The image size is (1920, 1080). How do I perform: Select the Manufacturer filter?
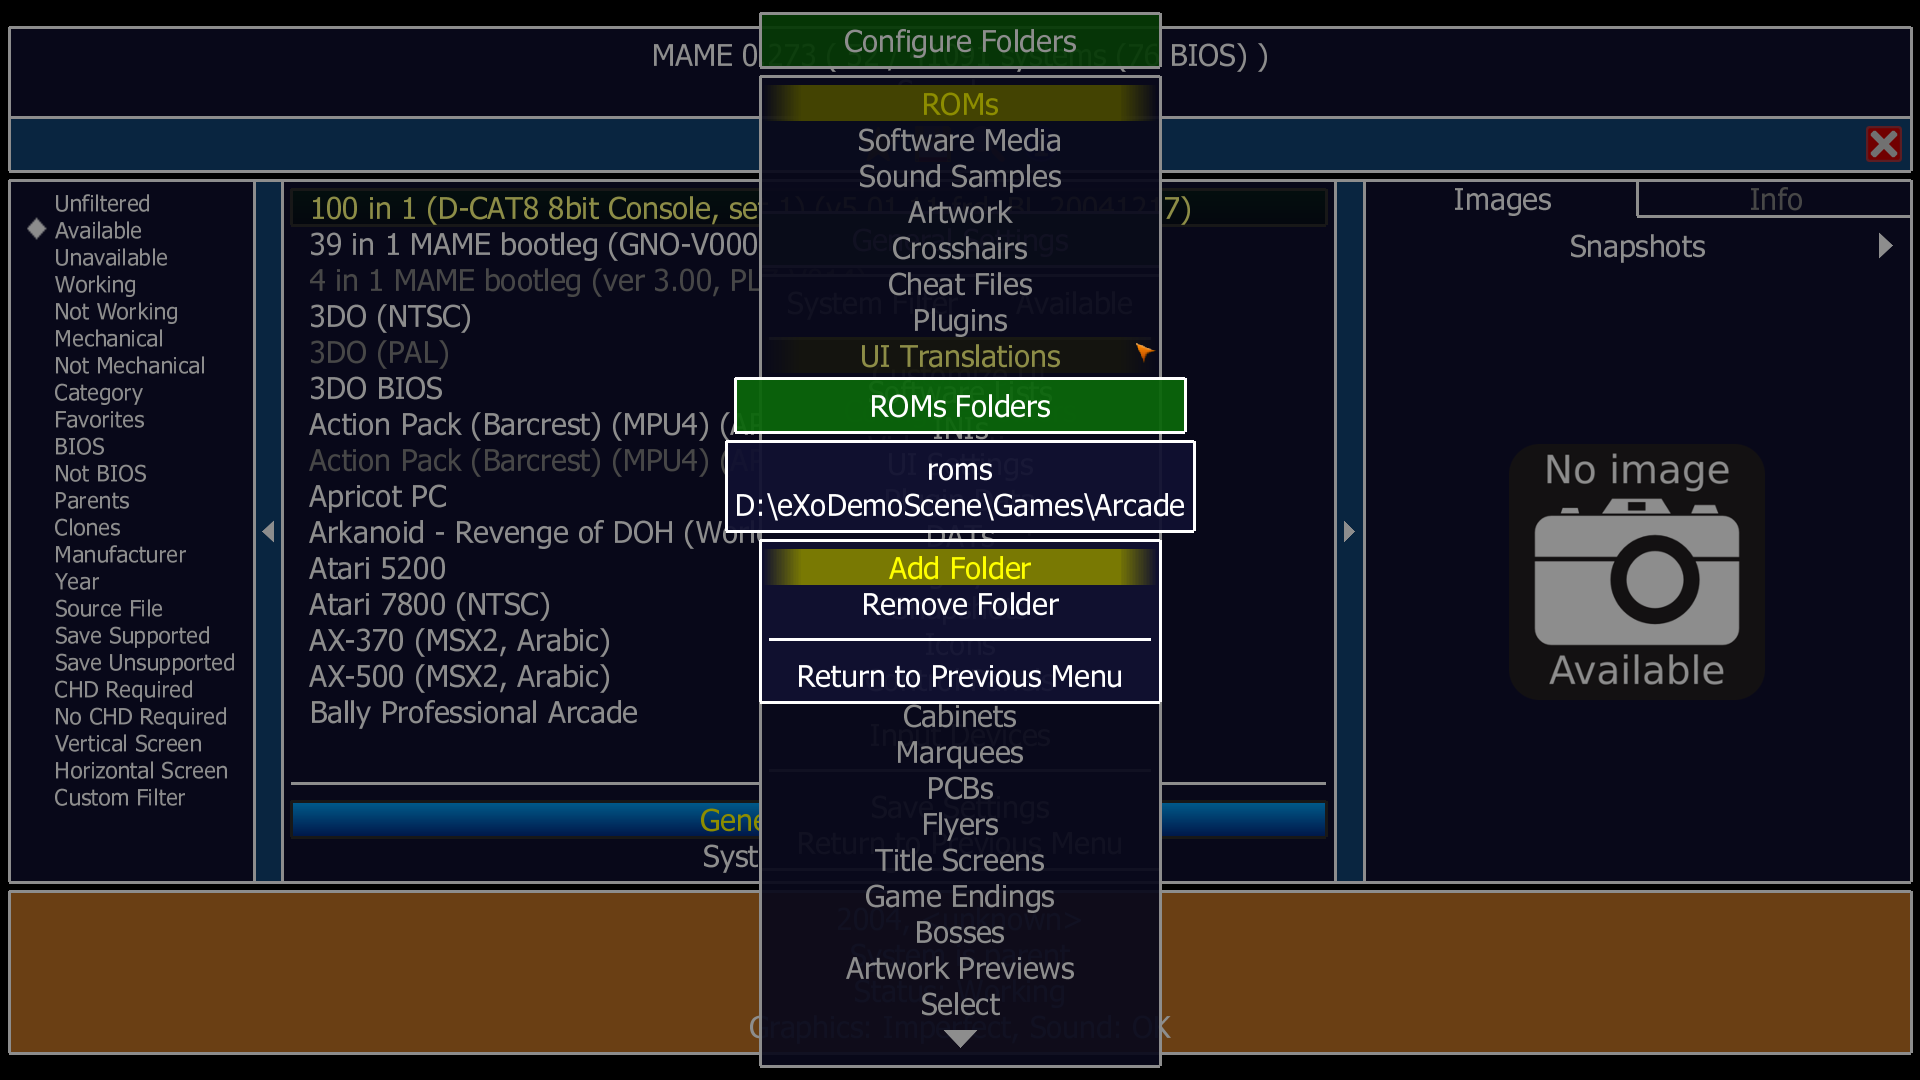pyautogui.click(x=120, y=554)
